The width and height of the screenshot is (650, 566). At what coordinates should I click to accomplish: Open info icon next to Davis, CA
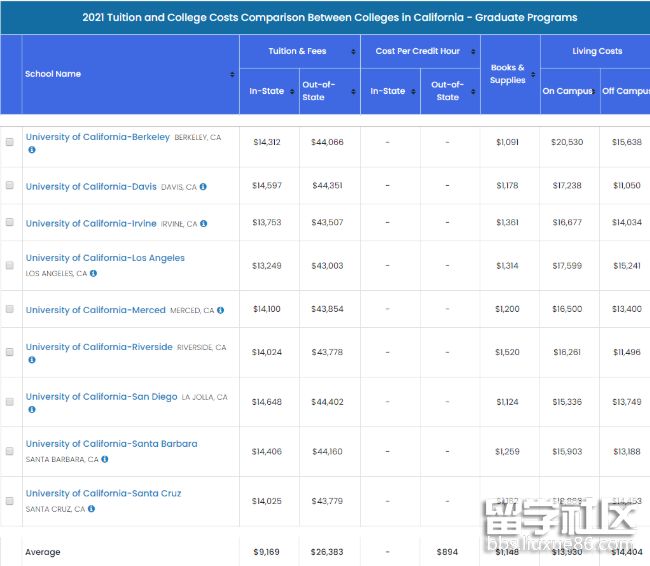(x=203, y=187)
